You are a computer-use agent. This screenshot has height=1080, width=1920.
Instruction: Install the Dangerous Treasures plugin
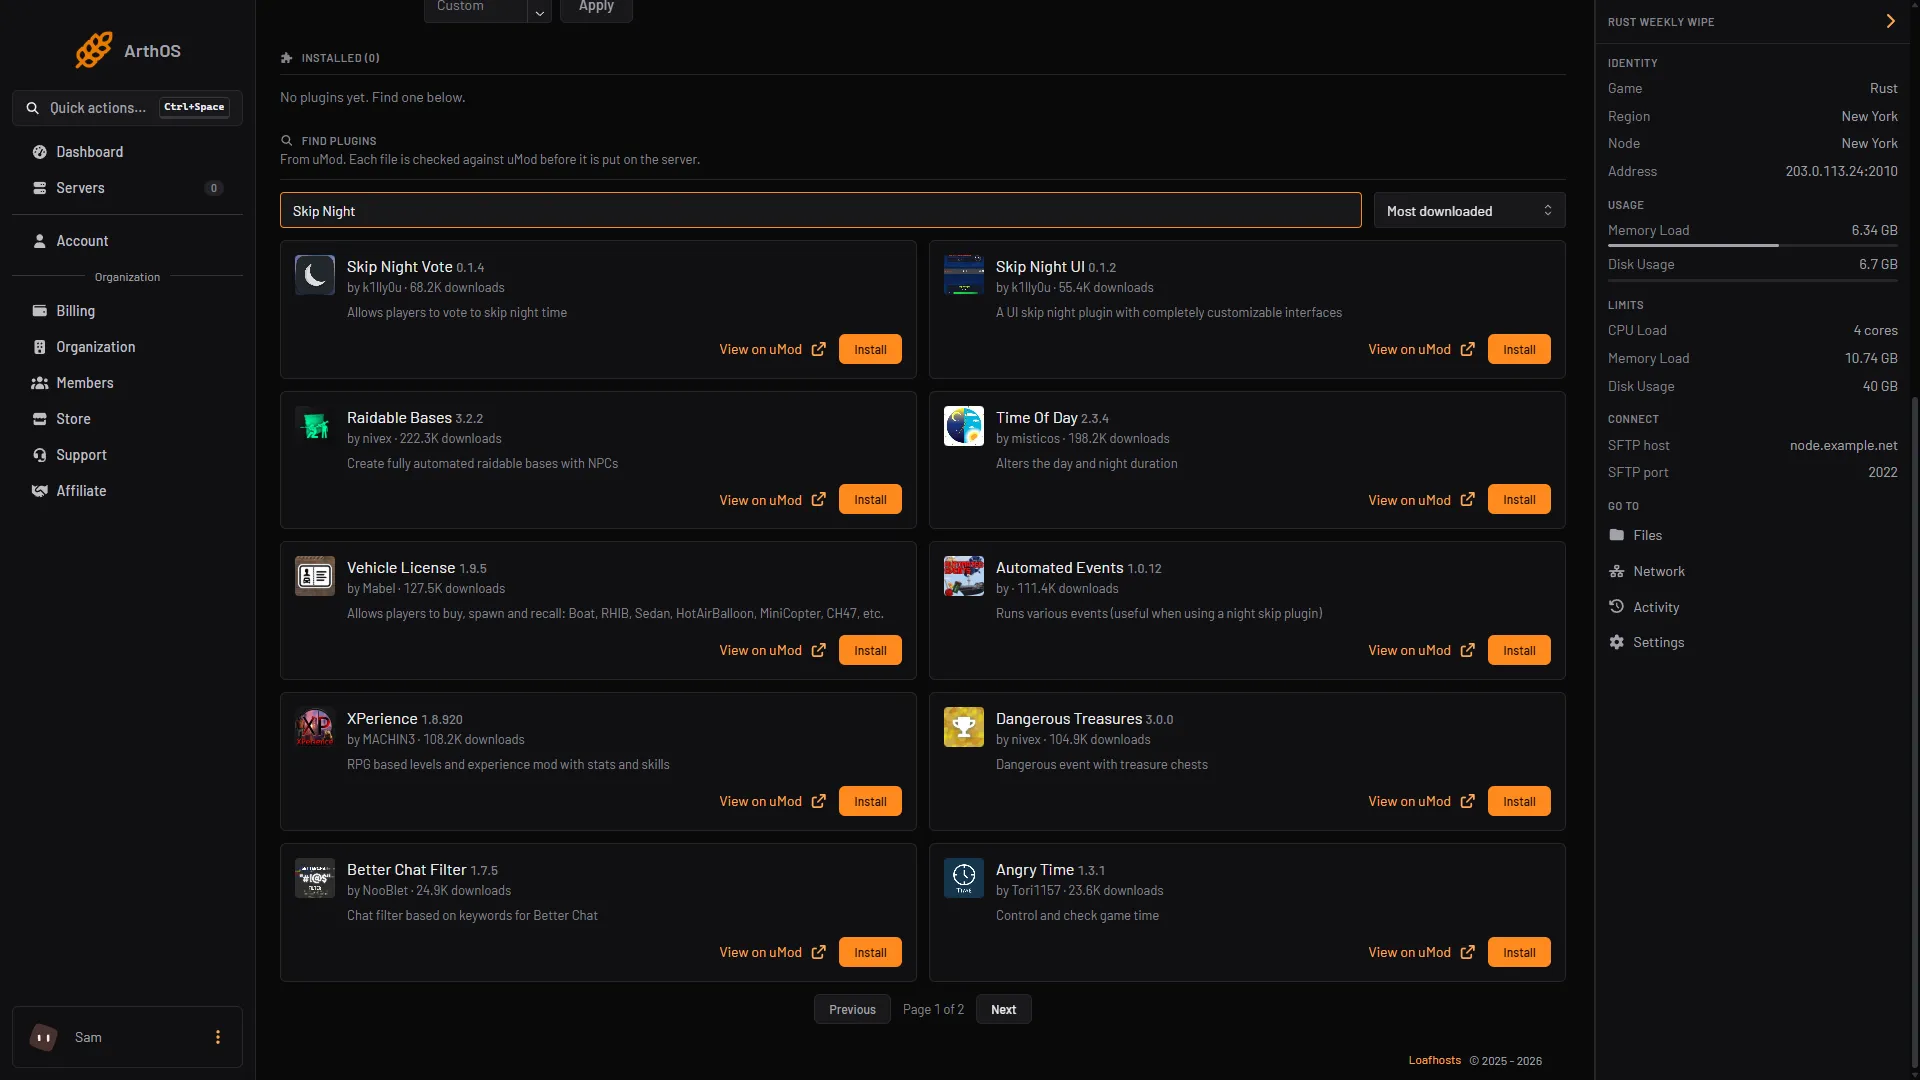click(1519, 801)
